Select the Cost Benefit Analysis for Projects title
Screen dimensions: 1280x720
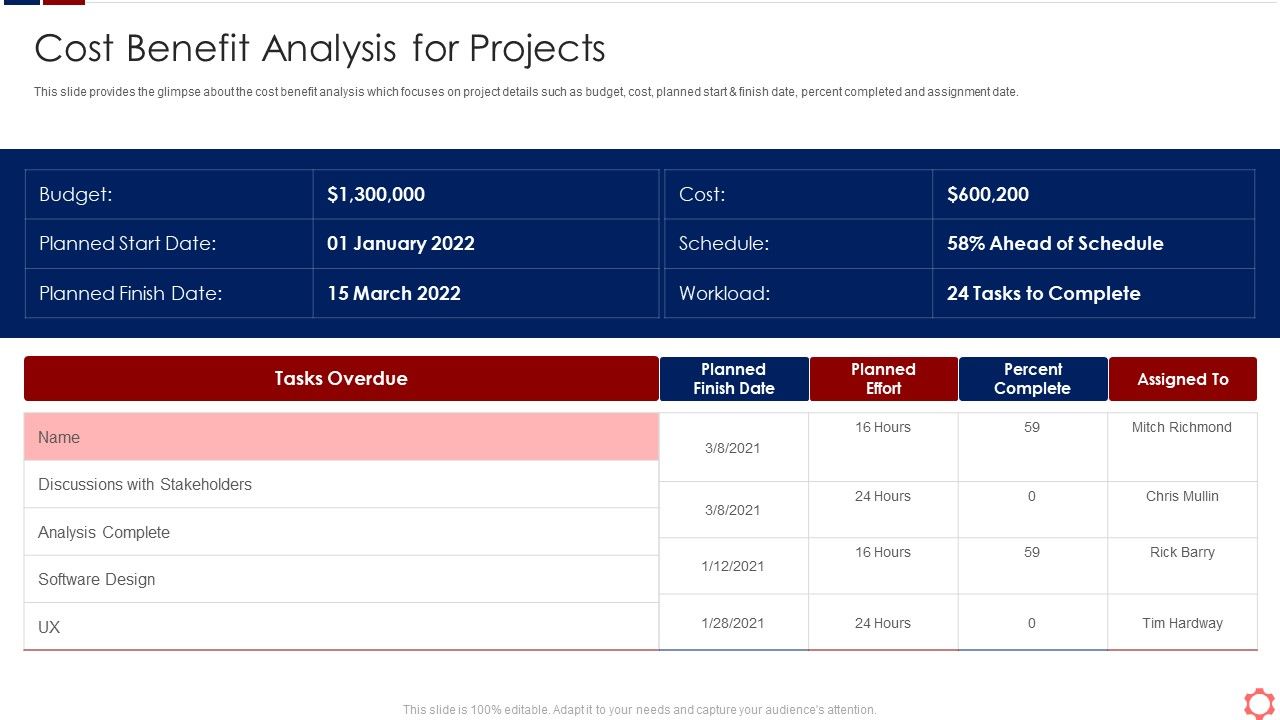coord(320,48)
